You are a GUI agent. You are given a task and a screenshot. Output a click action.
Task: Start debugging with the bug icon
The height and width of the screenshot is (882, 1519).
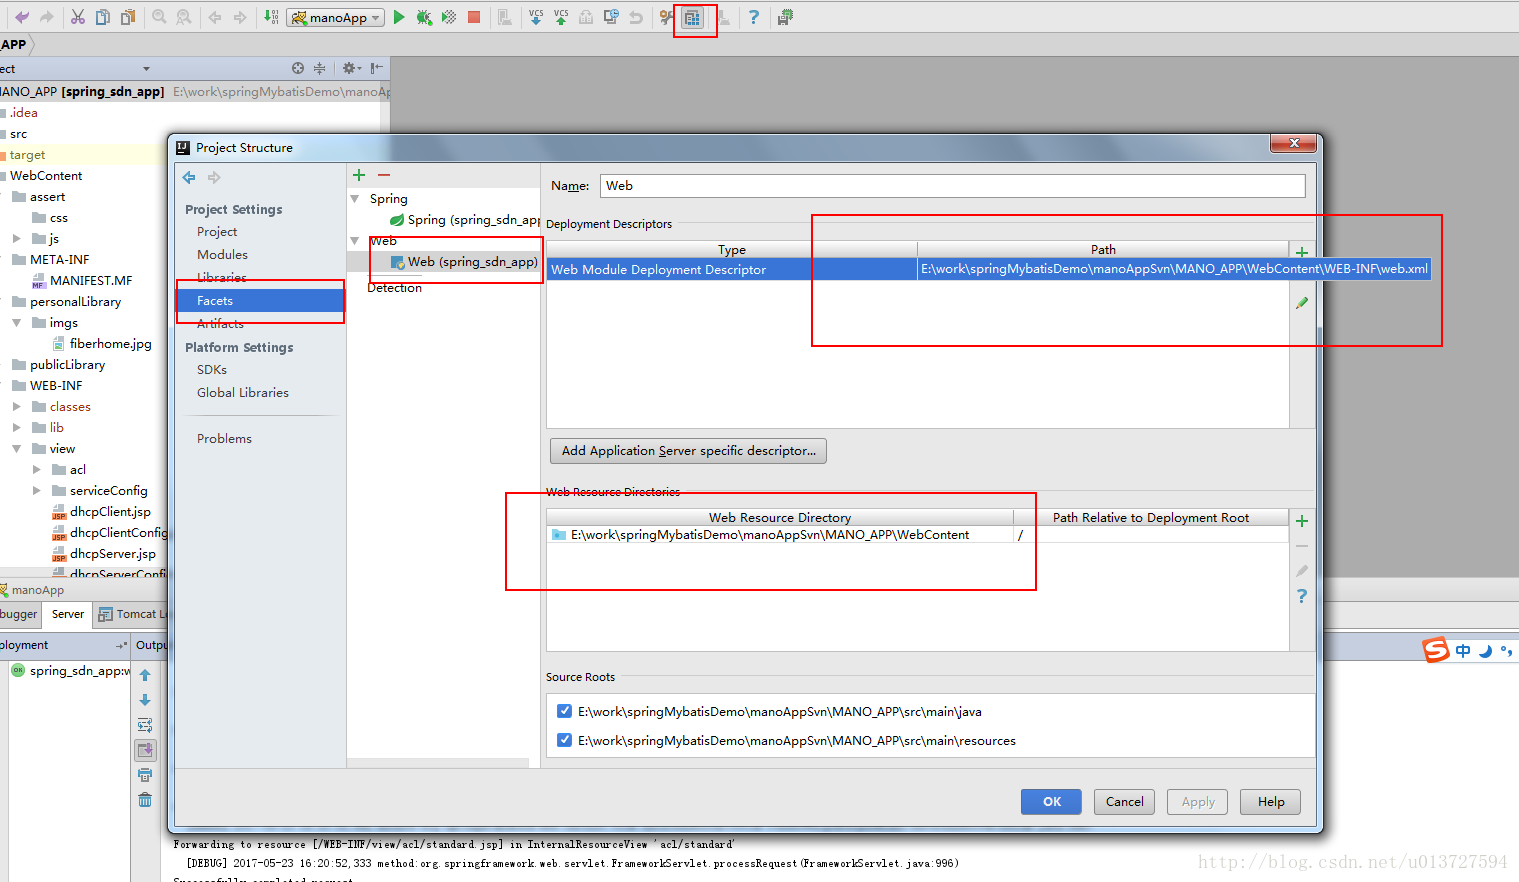[424, 17]
